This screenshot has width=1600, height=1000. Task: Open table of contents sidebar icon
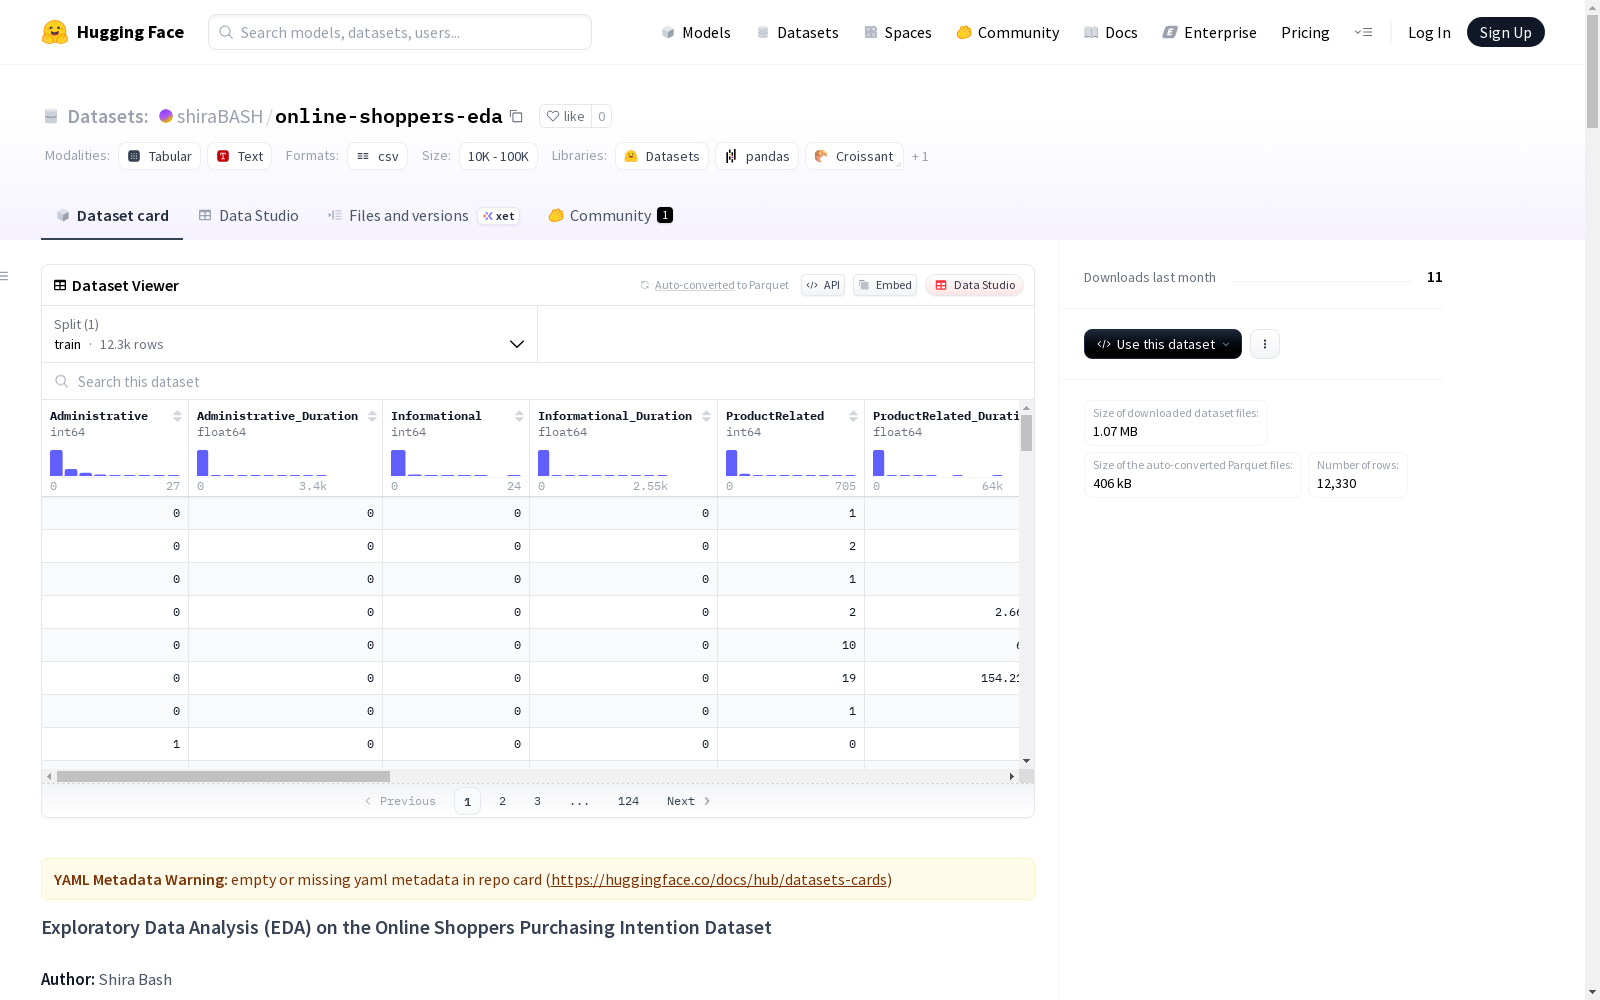tap(5, 276)
